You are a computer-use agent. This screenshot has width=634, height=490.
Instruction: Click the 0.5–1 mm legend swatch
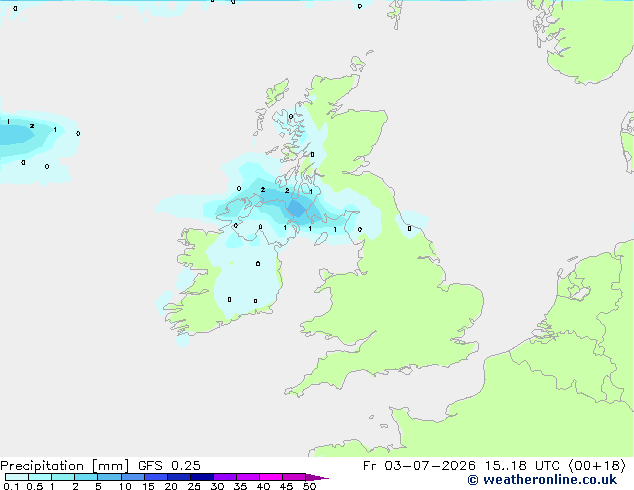(40, 477)
